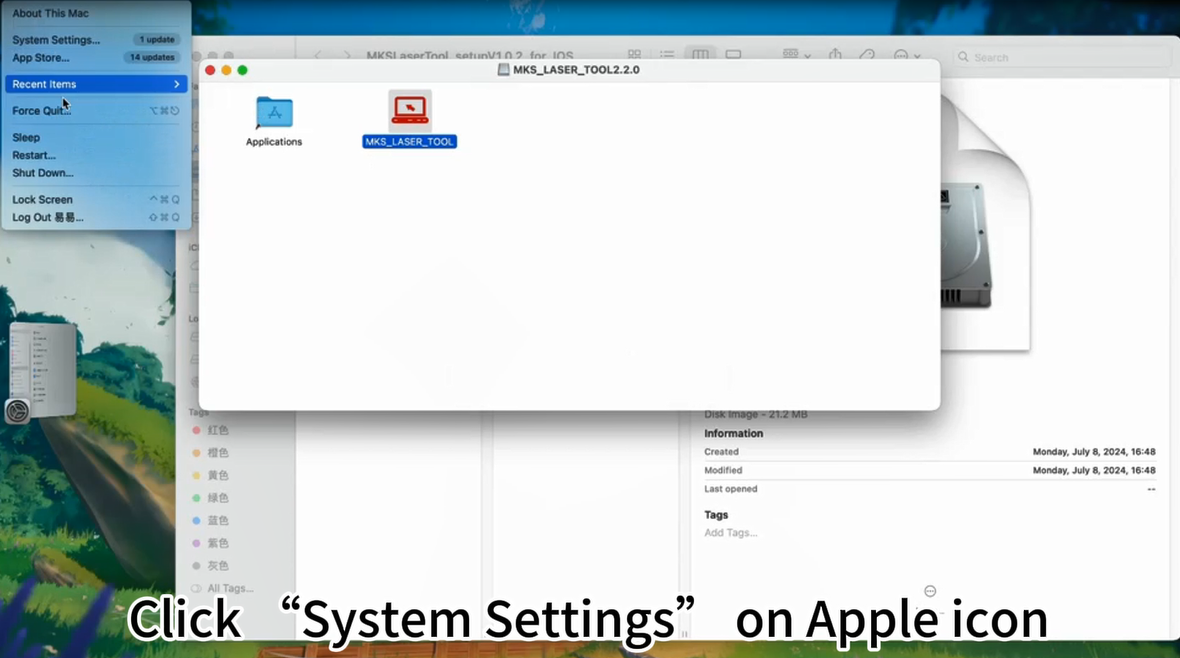Open the Finder action menu dropdown
Image resolution: width=1180 pixels, height=658 pixels.
907,55
